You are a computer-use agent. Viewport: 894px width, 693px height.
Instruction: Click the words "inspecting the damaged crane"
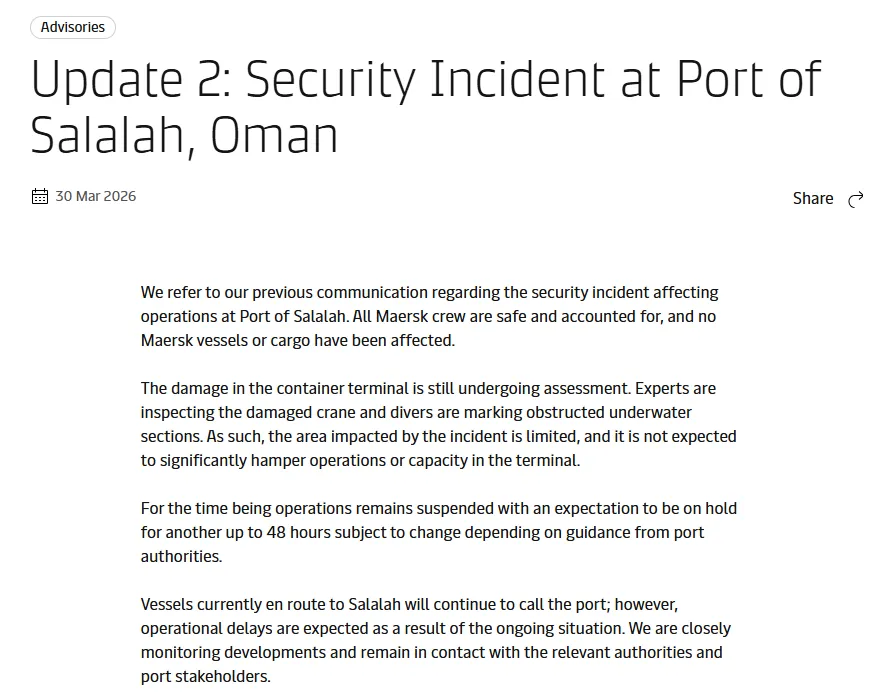[x=252, y=412]
